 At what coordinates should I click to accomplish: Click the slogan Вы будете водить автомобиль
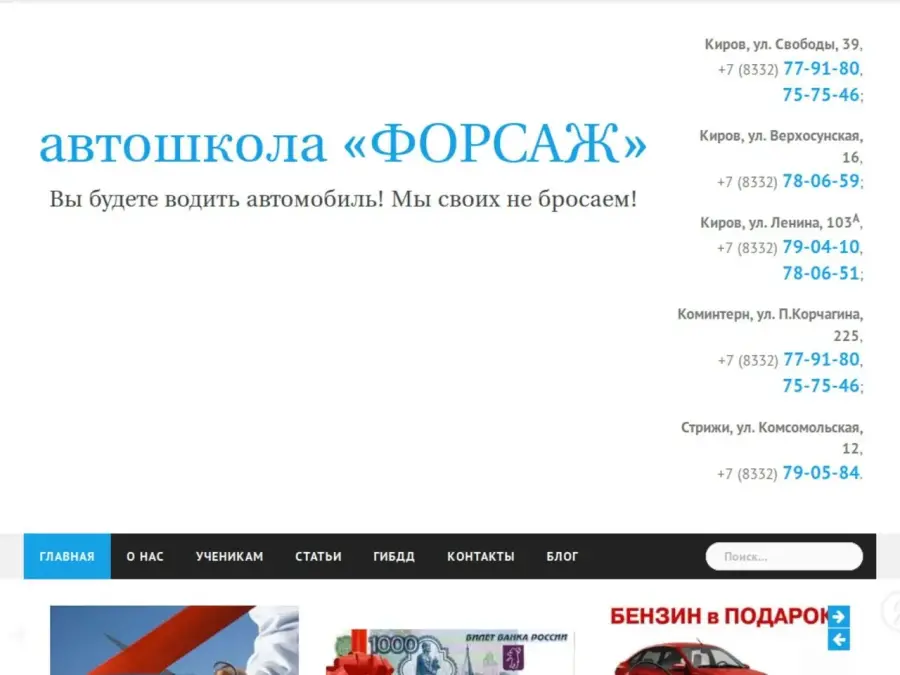(x=343, y=199)
